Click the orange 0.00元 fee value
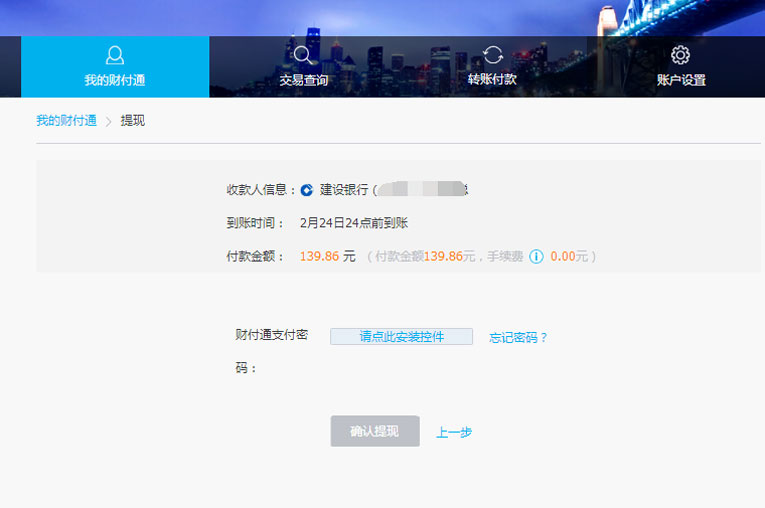This screenshot has height=508, width=765. coord(569,256)
